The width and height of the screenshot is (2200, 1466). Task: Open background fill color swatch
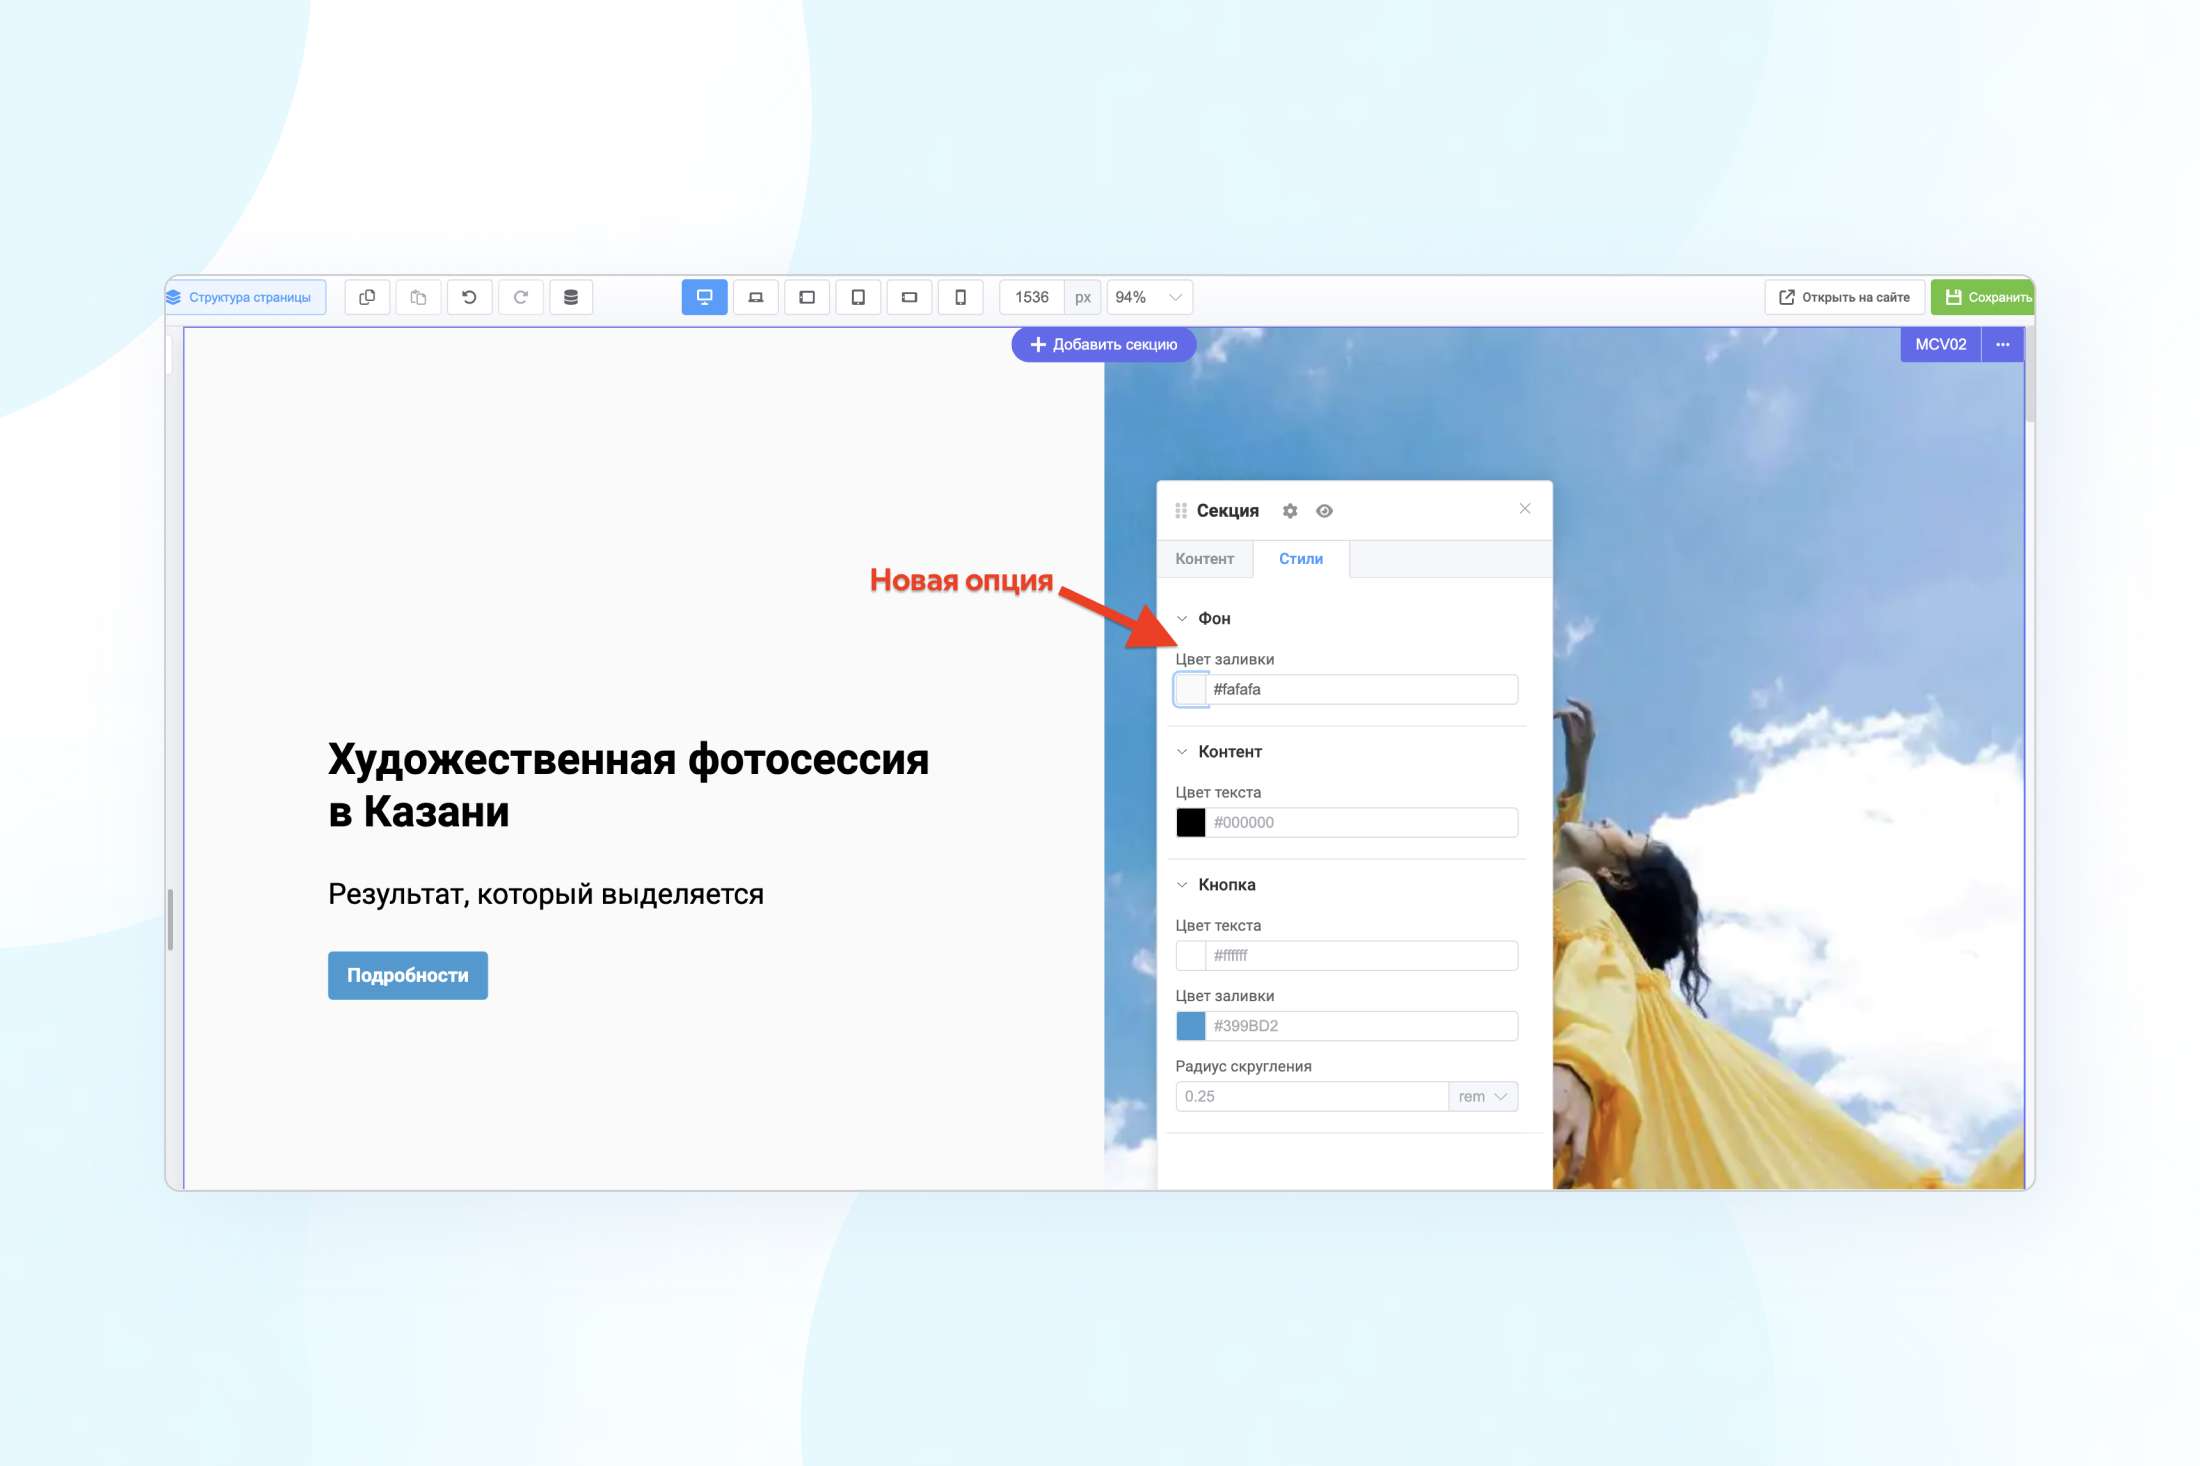1191,689
